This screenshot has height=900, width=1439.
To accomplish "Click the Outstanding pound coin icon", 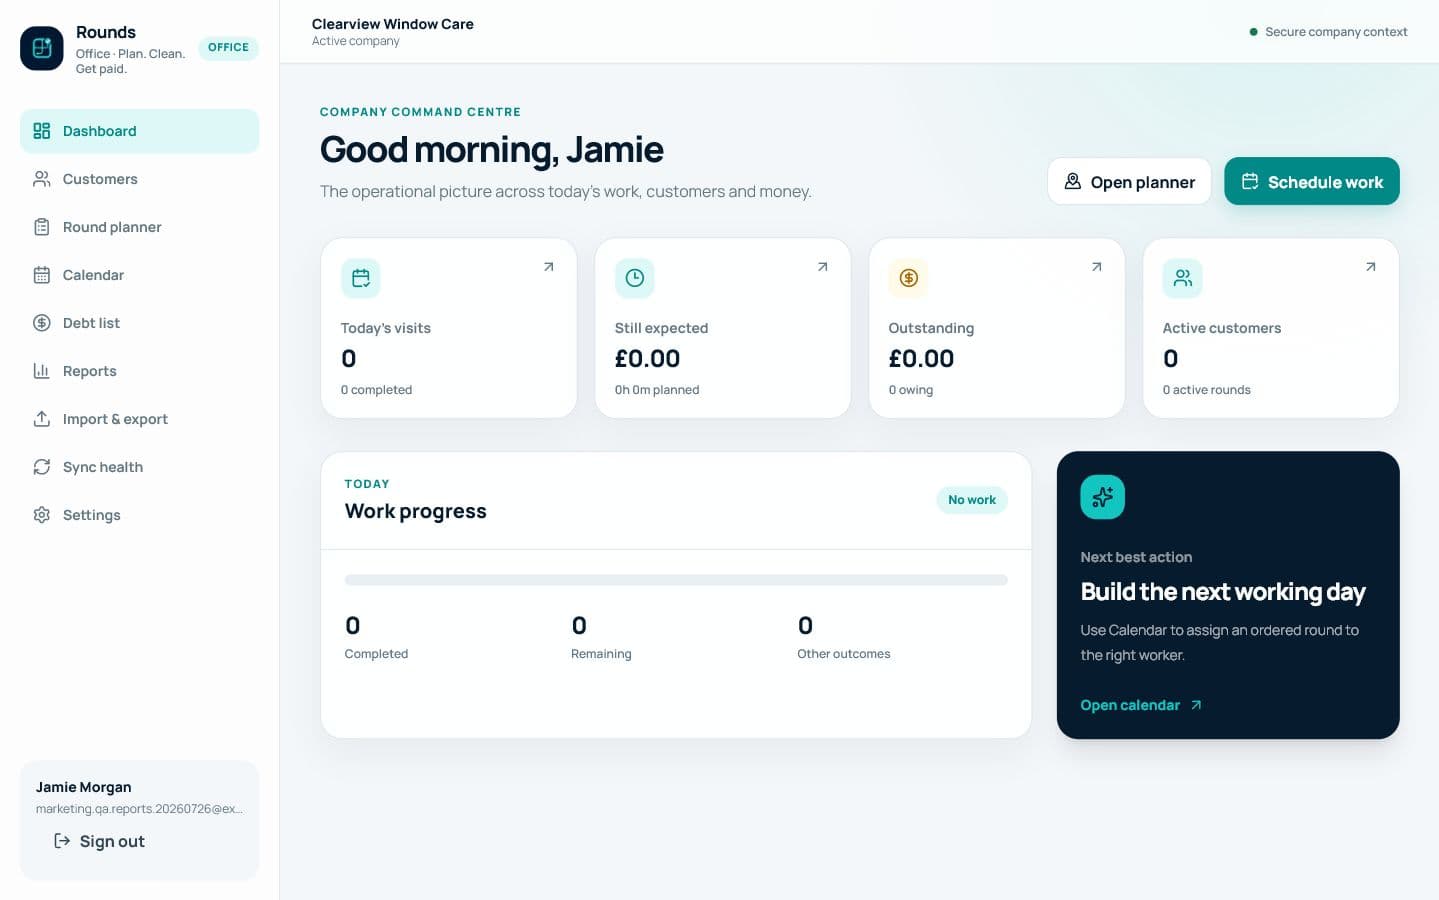I will 909,278.
